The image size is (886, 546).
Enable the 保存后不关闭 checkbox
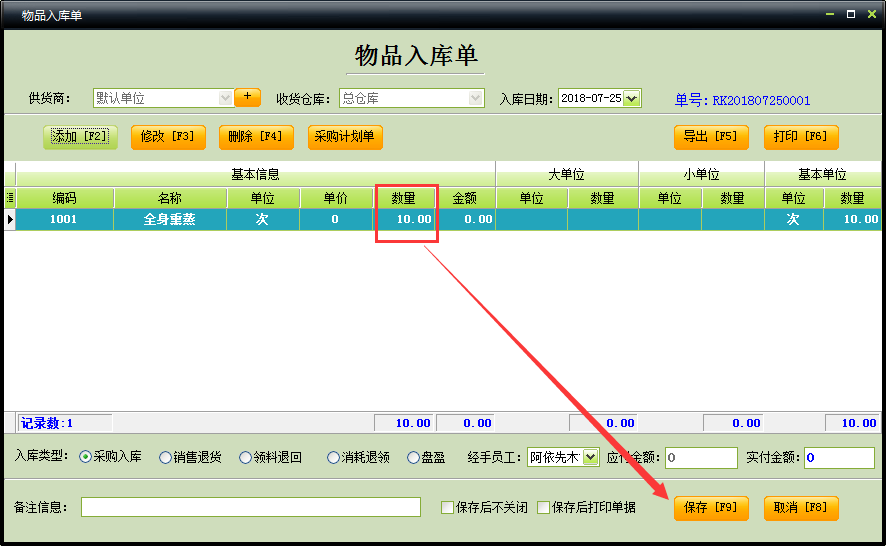coord(448,508)
